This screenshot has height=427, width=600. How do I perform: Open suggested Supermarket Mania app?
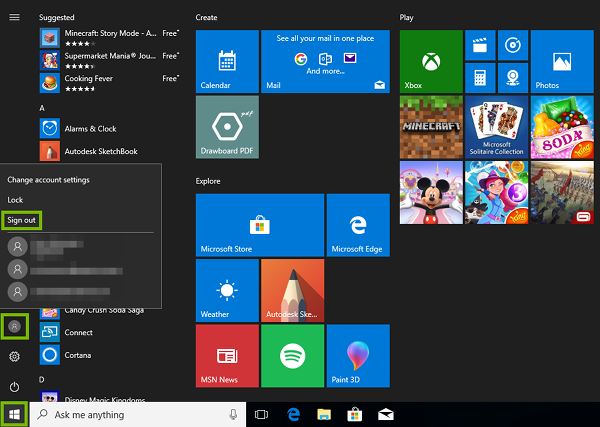click(109, 60)
